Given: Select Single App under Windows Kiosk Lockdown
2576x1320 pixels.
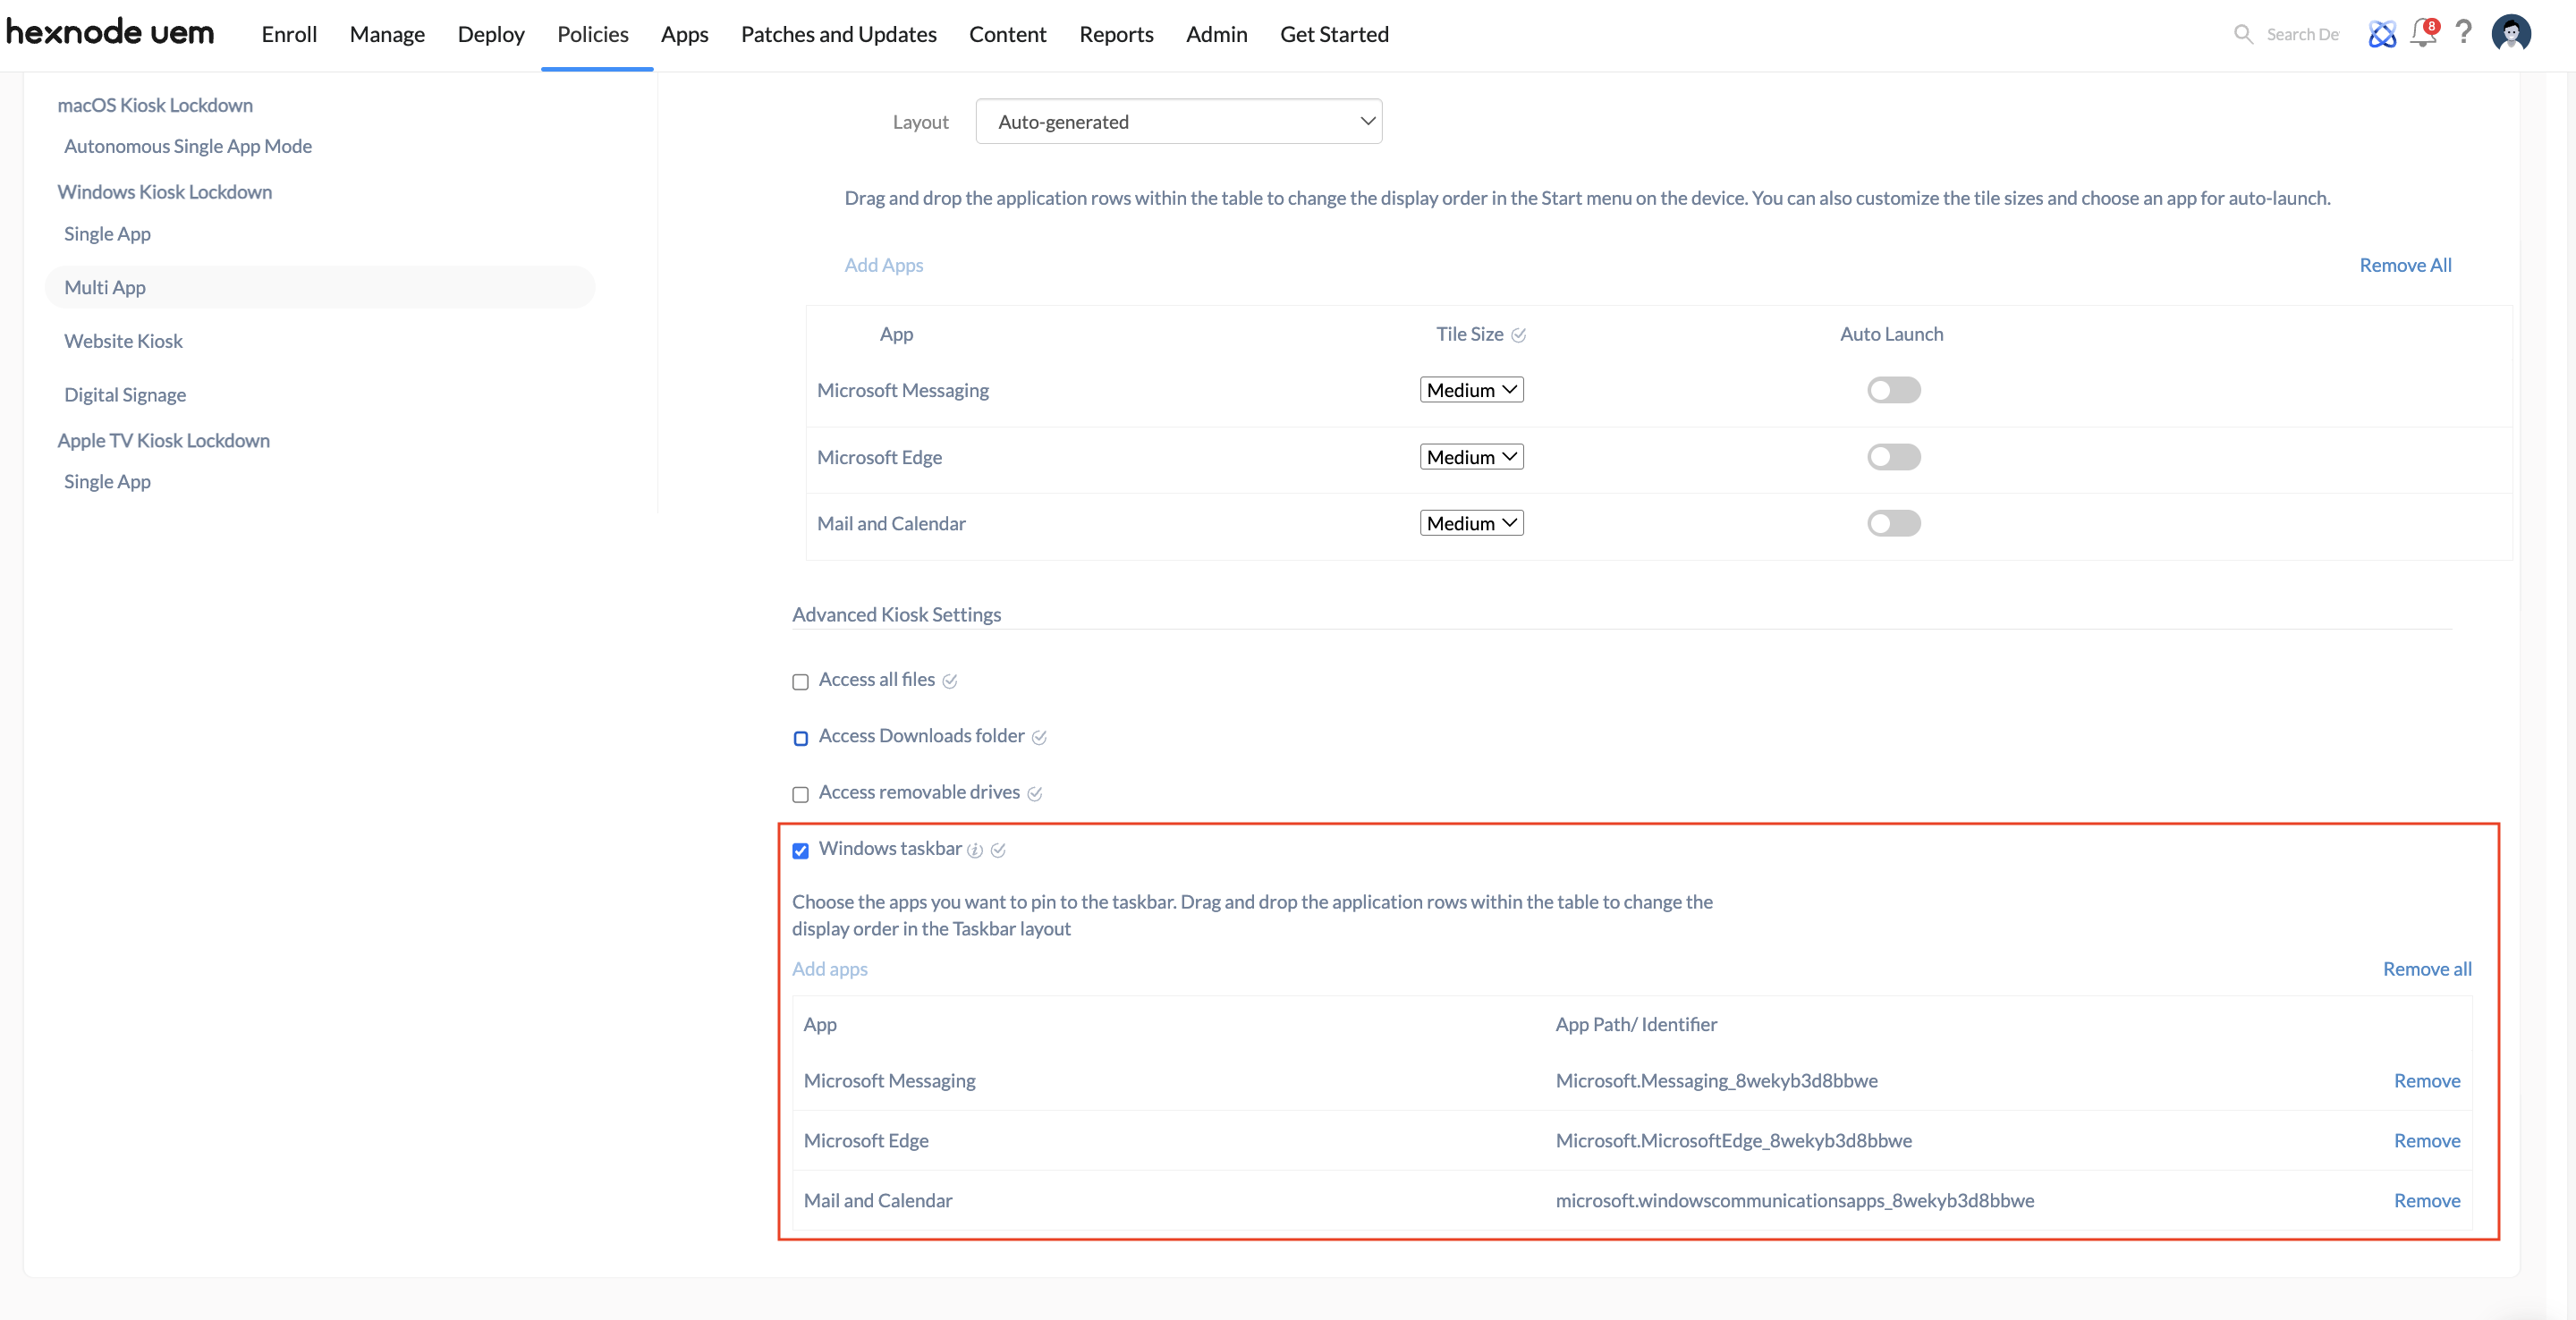Looking at the screenshot, I should tap(107, 234).
